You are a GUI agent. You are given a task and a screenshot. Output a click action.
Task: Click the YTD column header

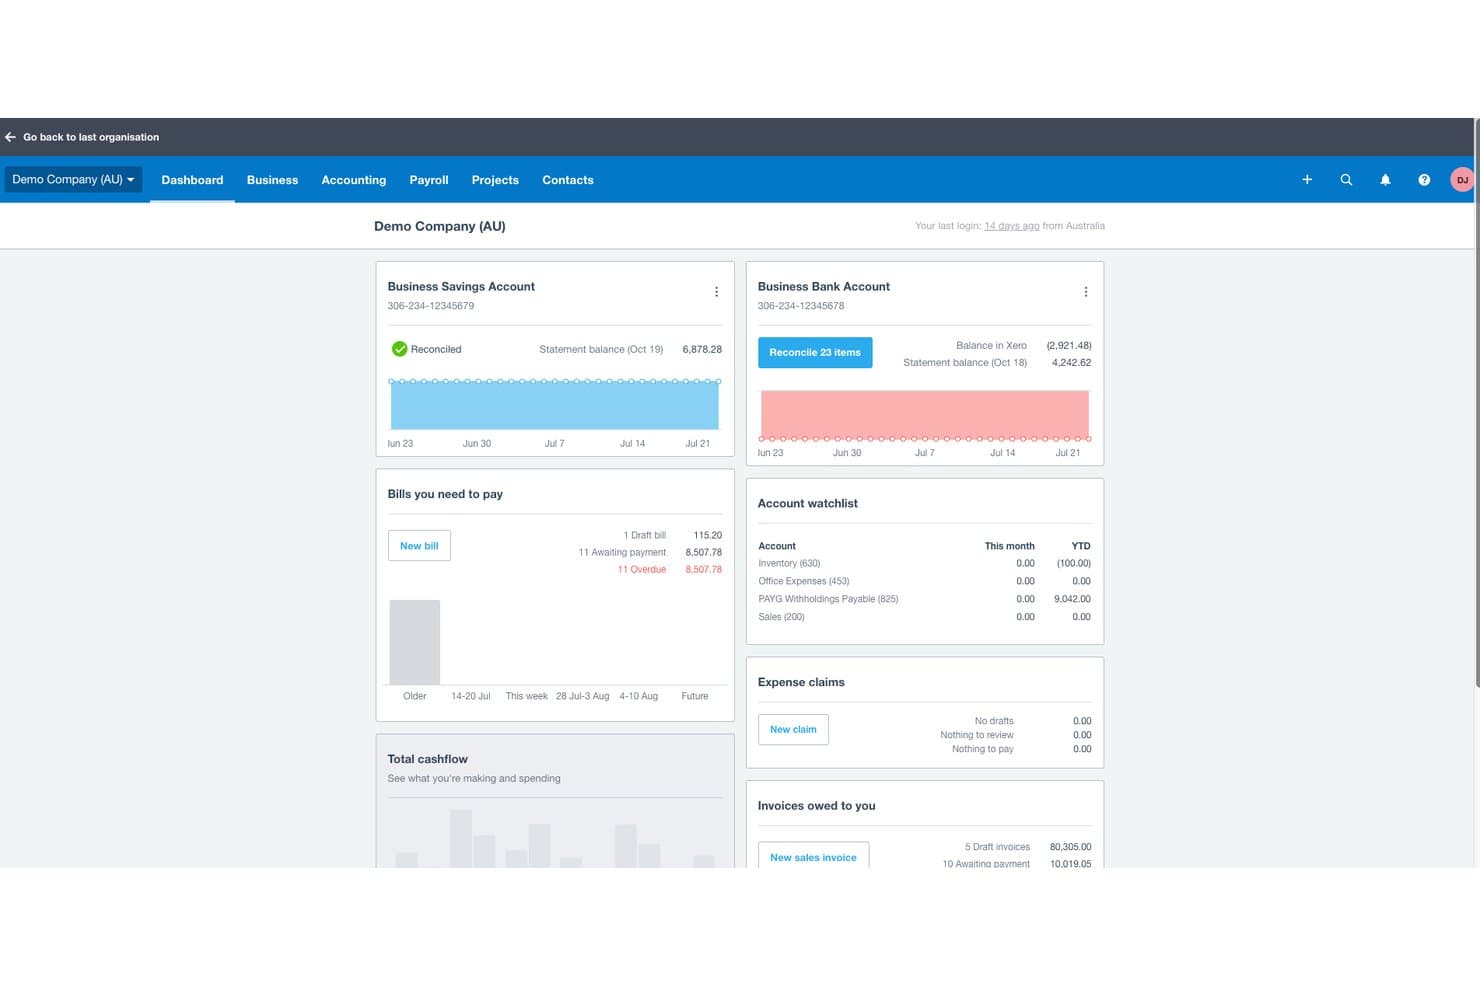pyautogui.click(x=1081, y=546)
